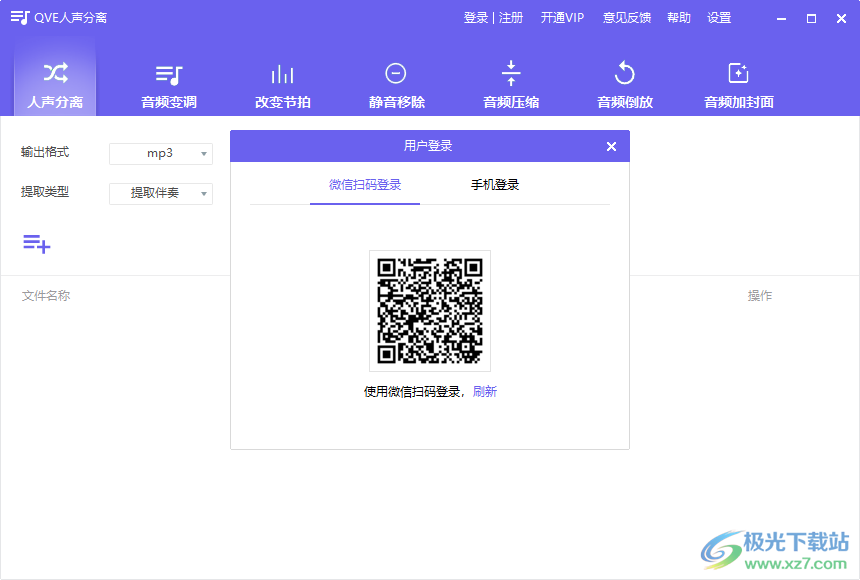The height and width of the screenshot is (580, 860).
Task: Open the 设置 settings menu
Action: [719, 17]
